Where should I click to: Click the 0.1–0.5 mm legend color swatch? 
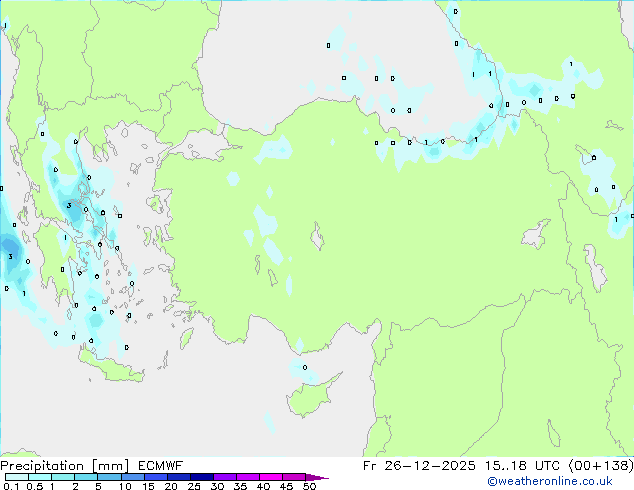pos(17,477)
